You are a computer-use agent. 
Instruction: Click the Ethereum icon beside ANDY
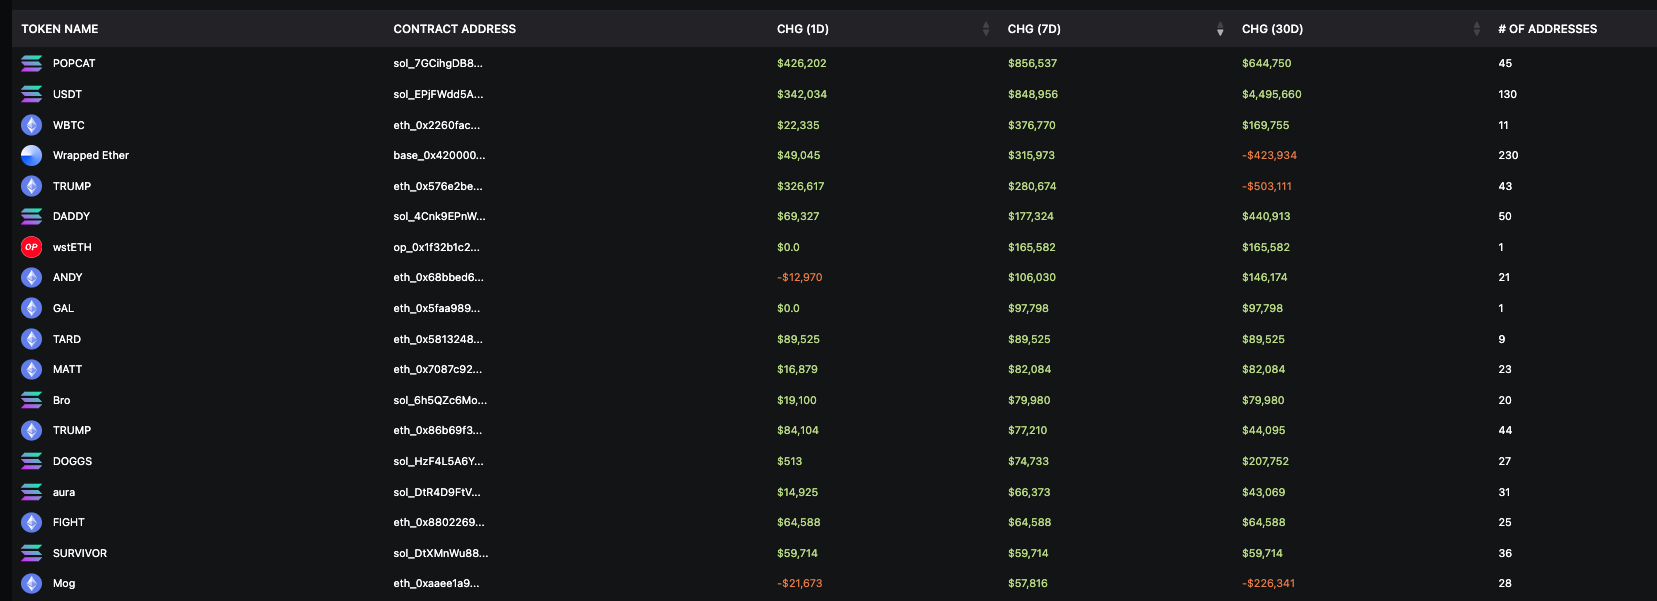(32, 277)
